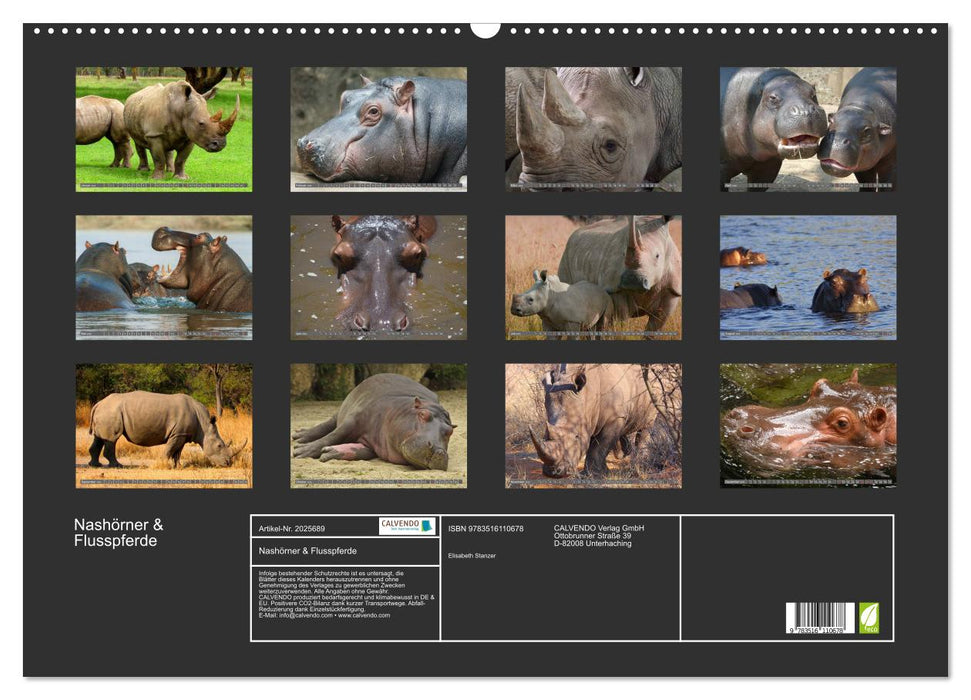This screenshot has height=700, width=971.
Task: Open the two rhinos on green grass photo
Action: pyautogui.click(x=164, y=129)
